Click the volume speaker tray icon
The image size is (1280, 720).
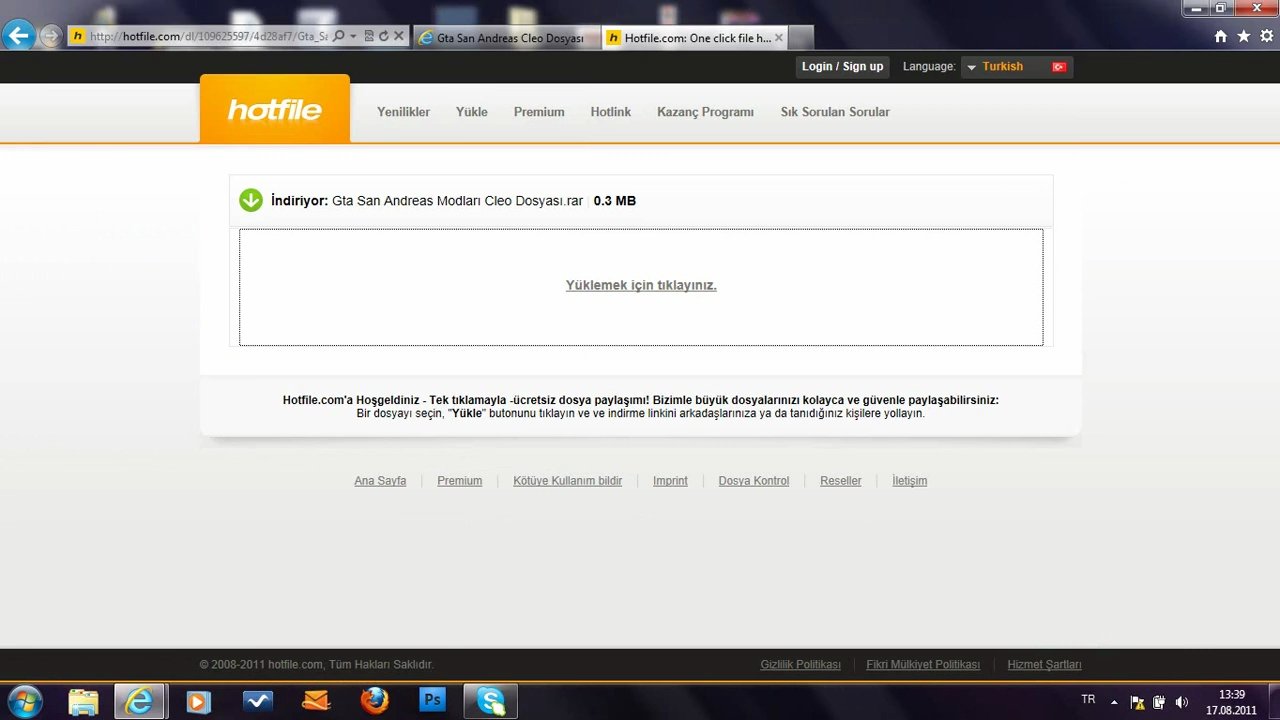point(1181,702)
